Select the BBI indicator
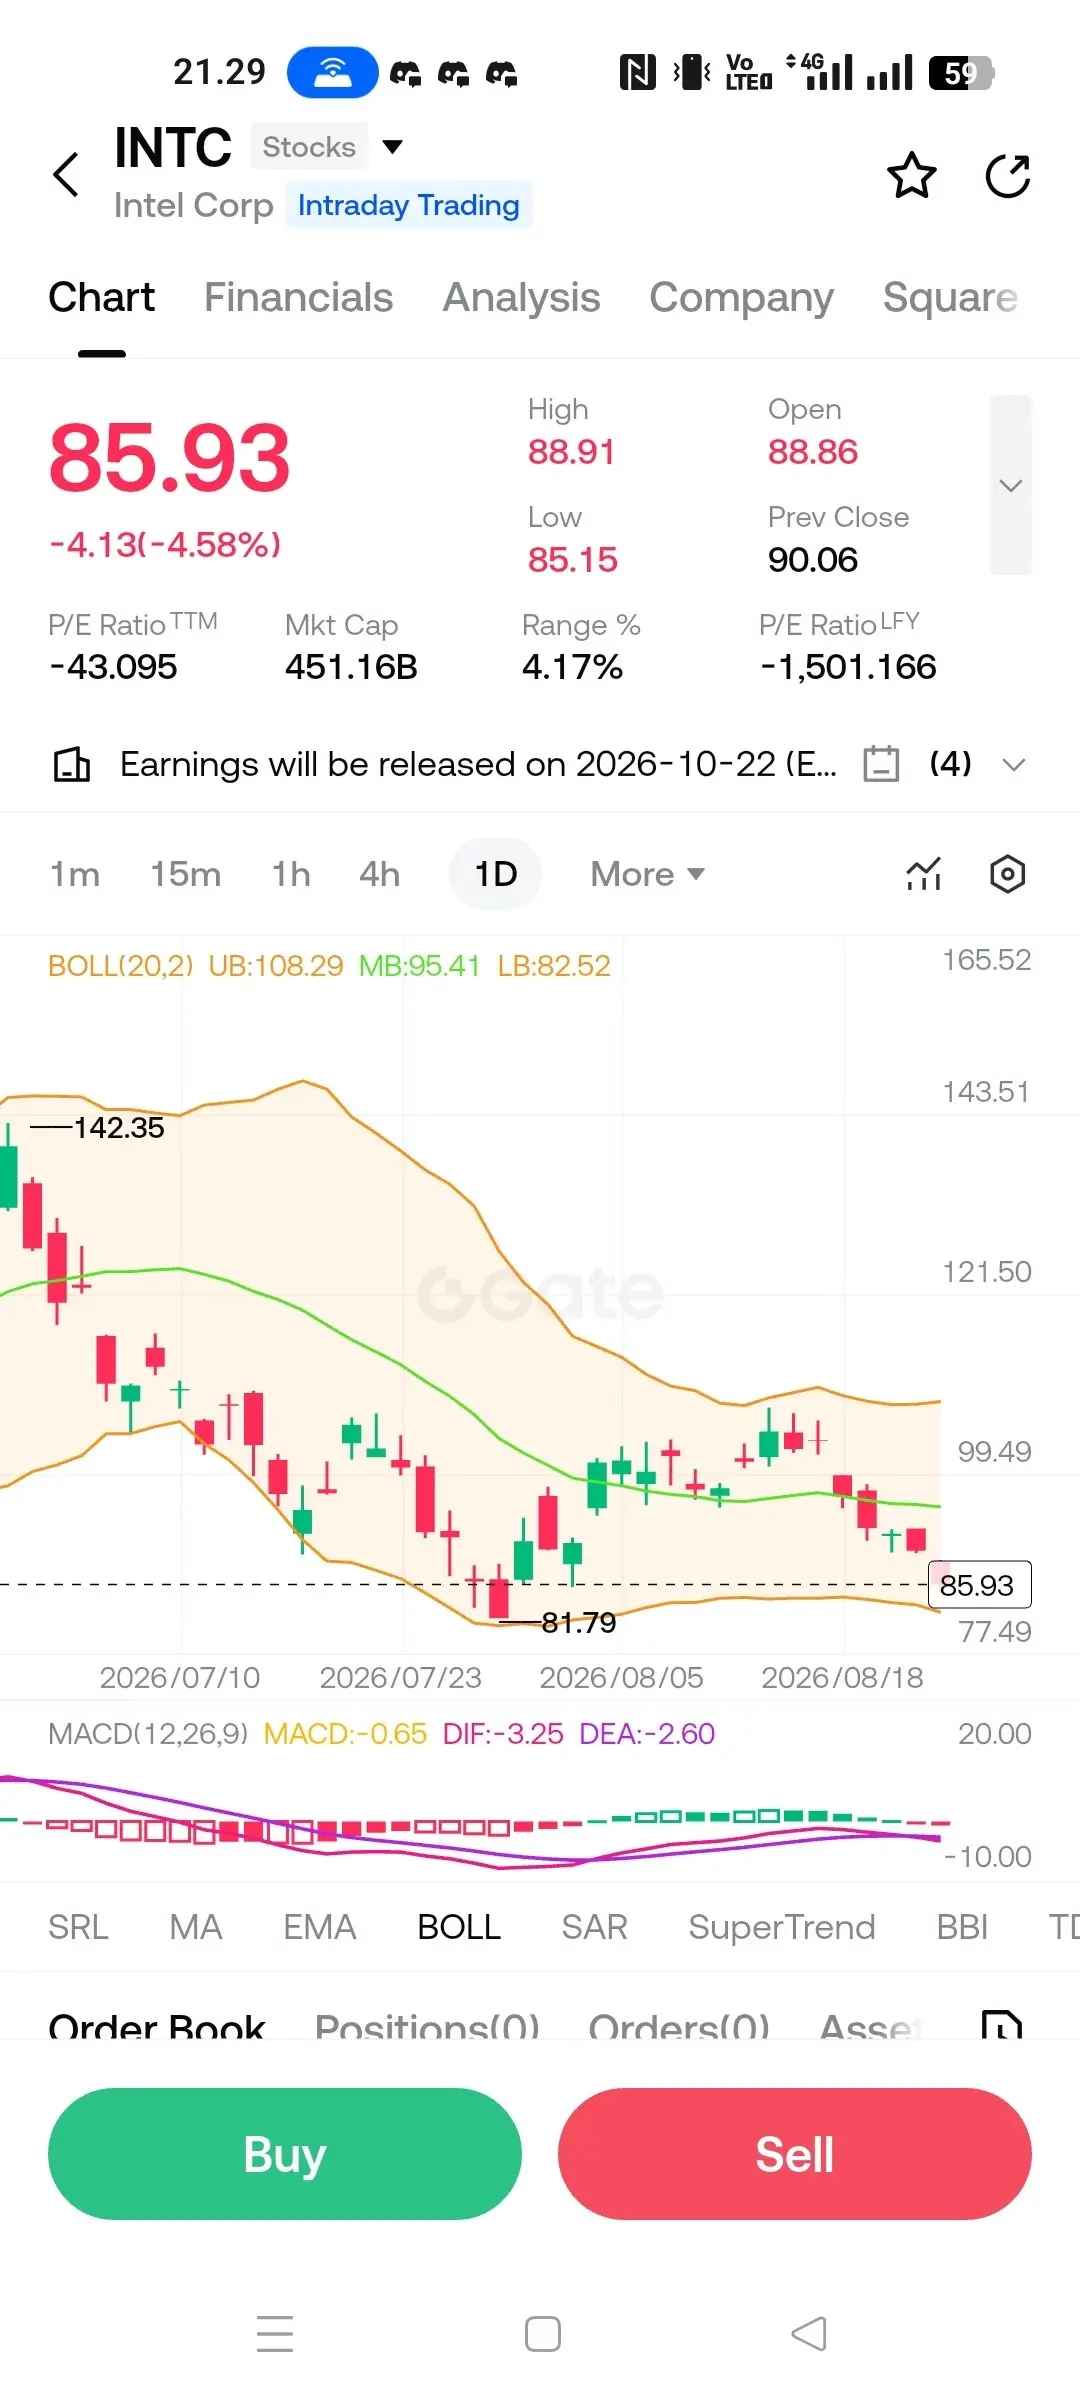Image resolution: width=1080 pixels, height=2400 pixels. coord(962,1927)
